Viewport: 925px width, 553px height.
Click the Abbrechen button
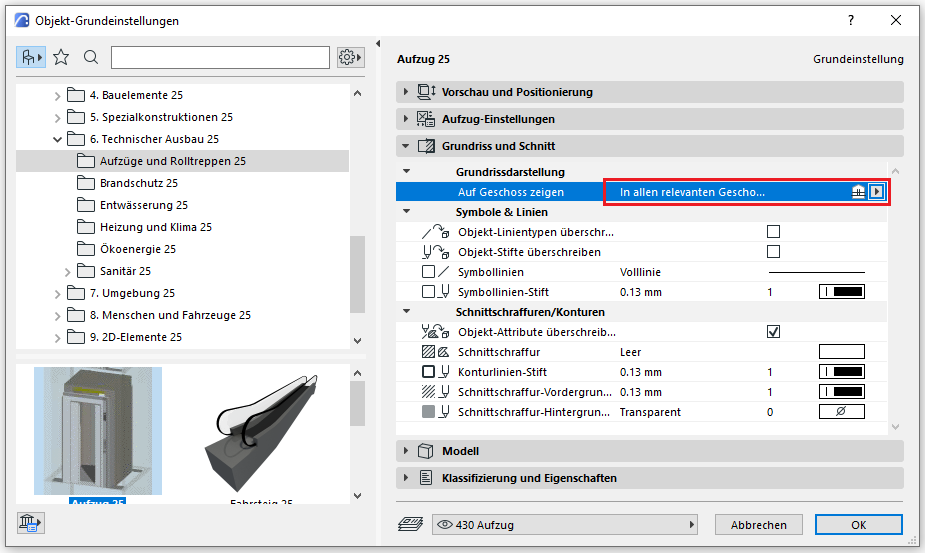[x=758, y=524]
